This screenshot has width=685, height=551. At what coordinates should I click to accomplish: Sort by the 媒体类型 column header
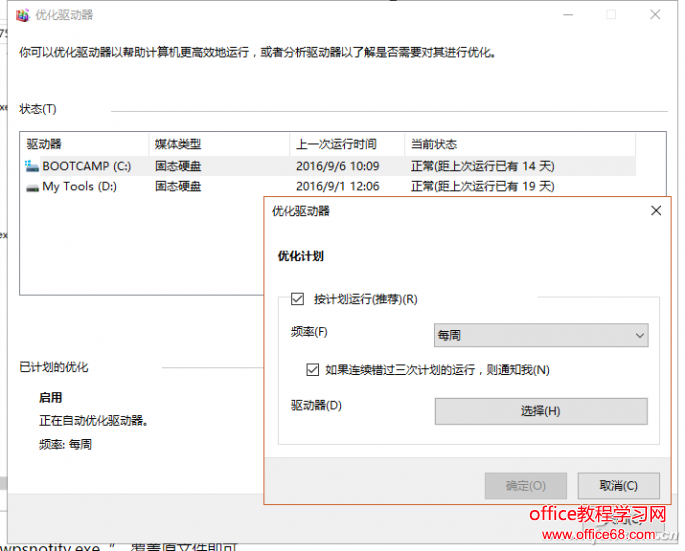219,144
